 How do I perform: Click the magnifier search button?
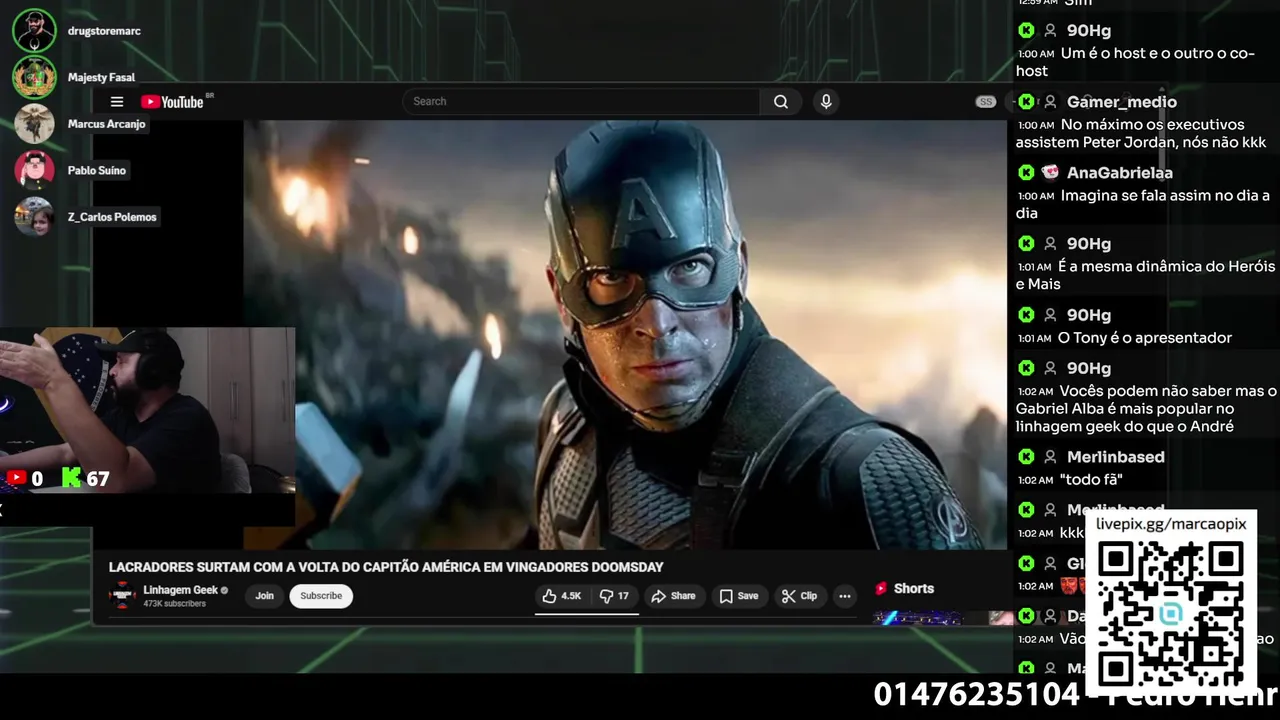(781, 101)
